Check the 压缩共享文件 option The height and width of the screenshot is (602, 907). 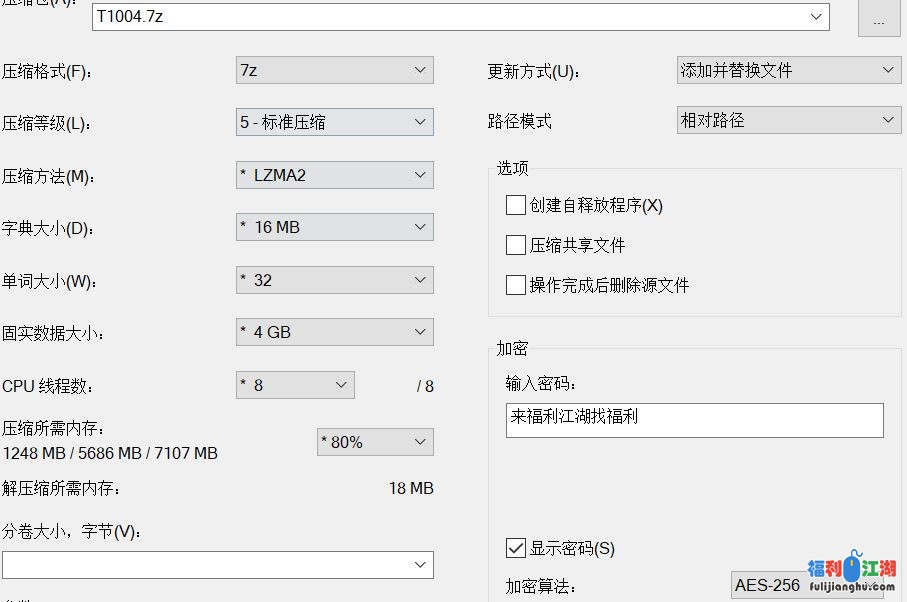516,245
